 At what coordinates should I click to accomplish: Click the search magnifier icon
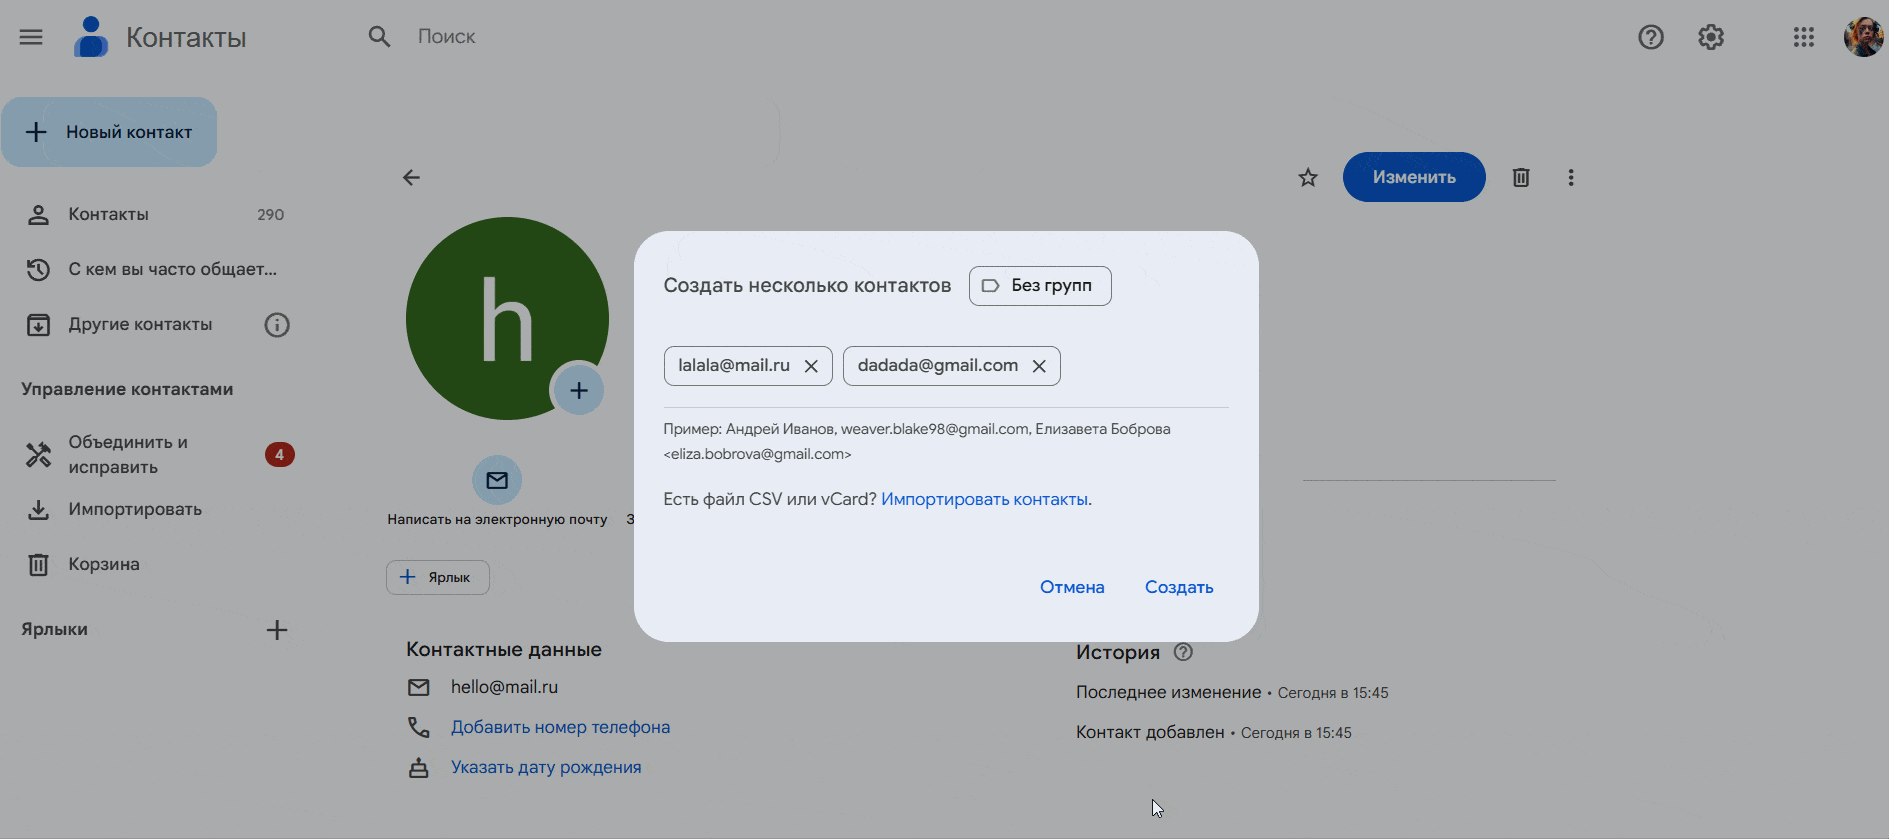(x=379, y=37)
